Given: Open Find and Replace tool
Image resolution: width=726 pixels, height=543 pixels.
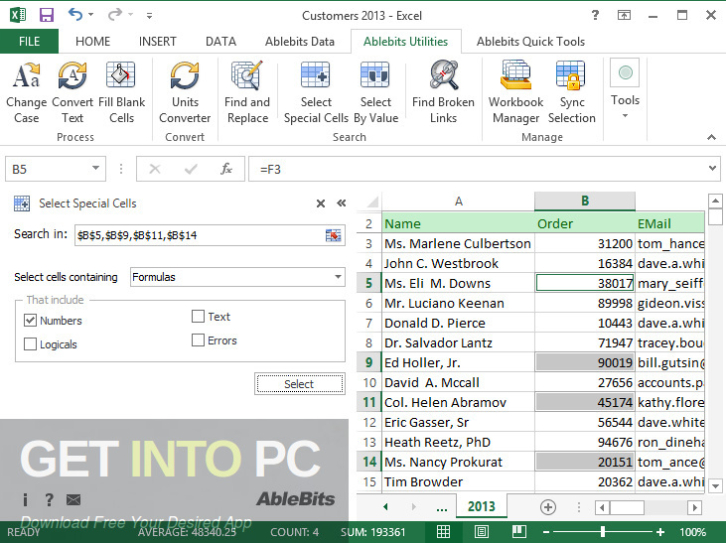Looking at the screenshot, I should coord(247,93).
